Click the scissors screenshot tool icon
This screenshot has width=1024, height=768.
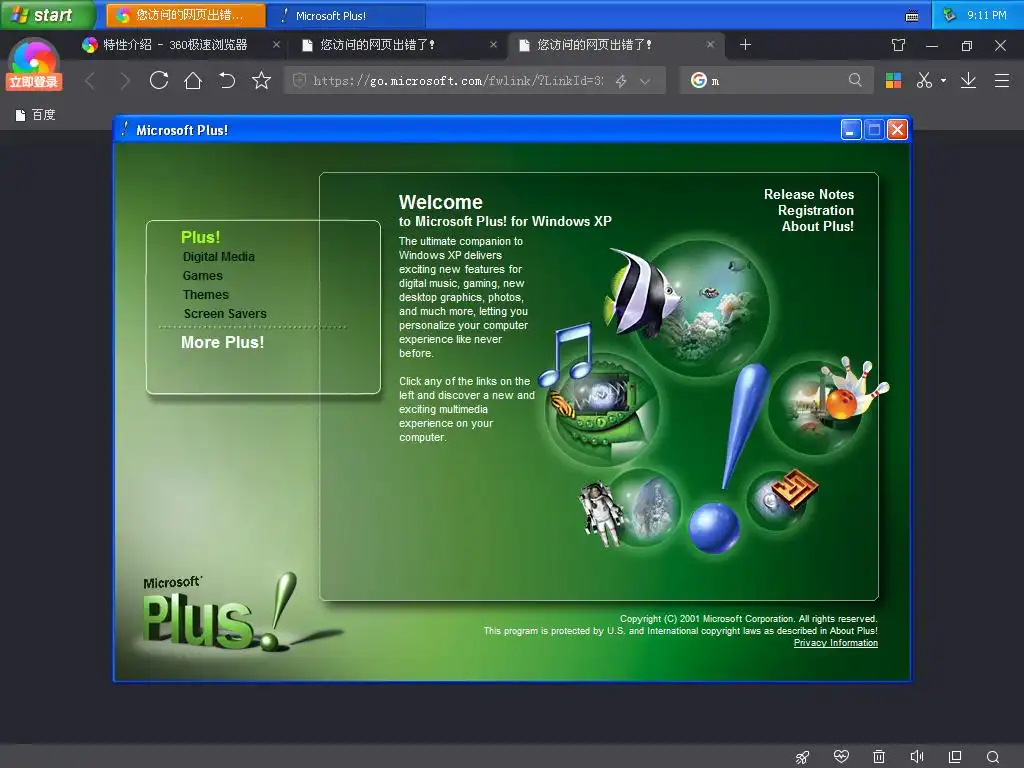pos(924,80)
